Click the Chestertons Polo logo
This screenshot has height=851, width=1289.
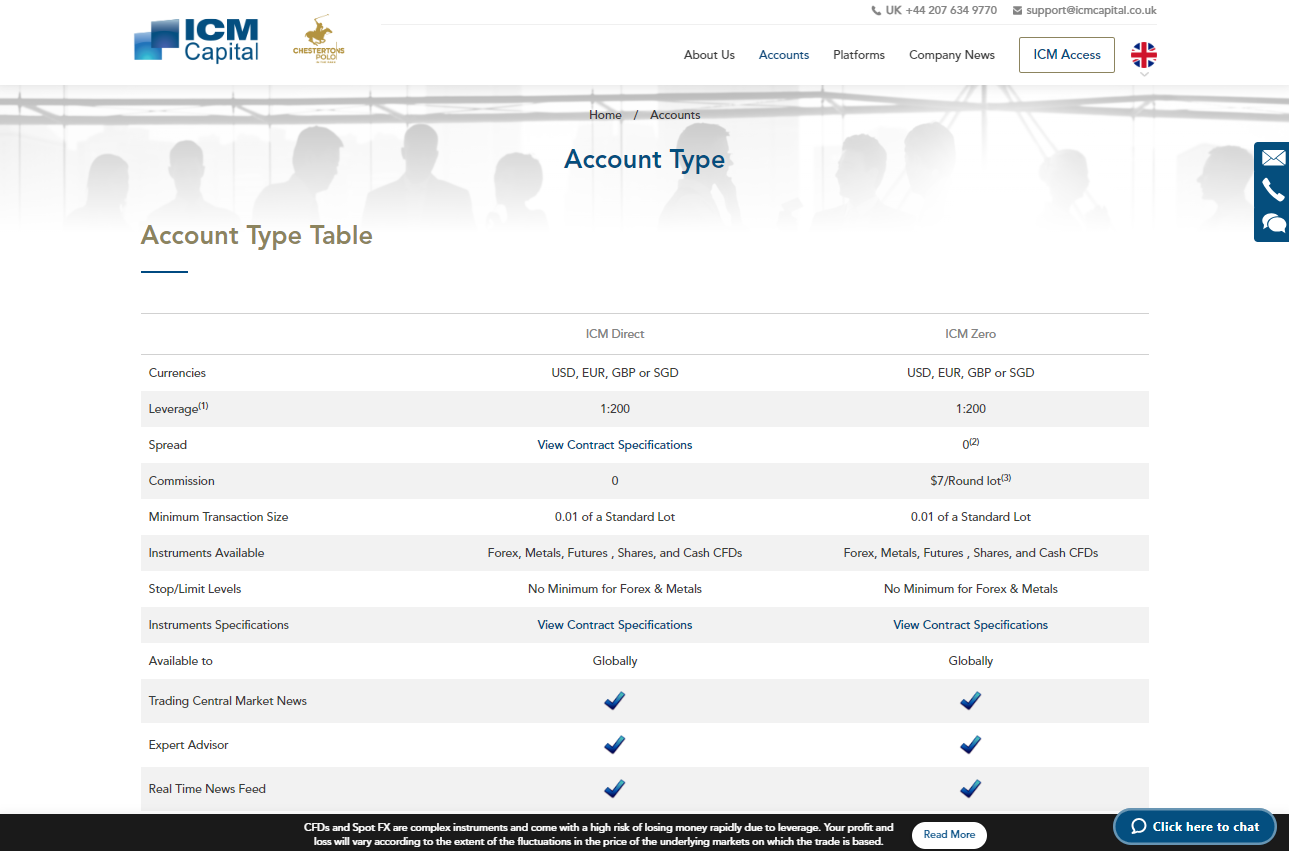point(318,42)
